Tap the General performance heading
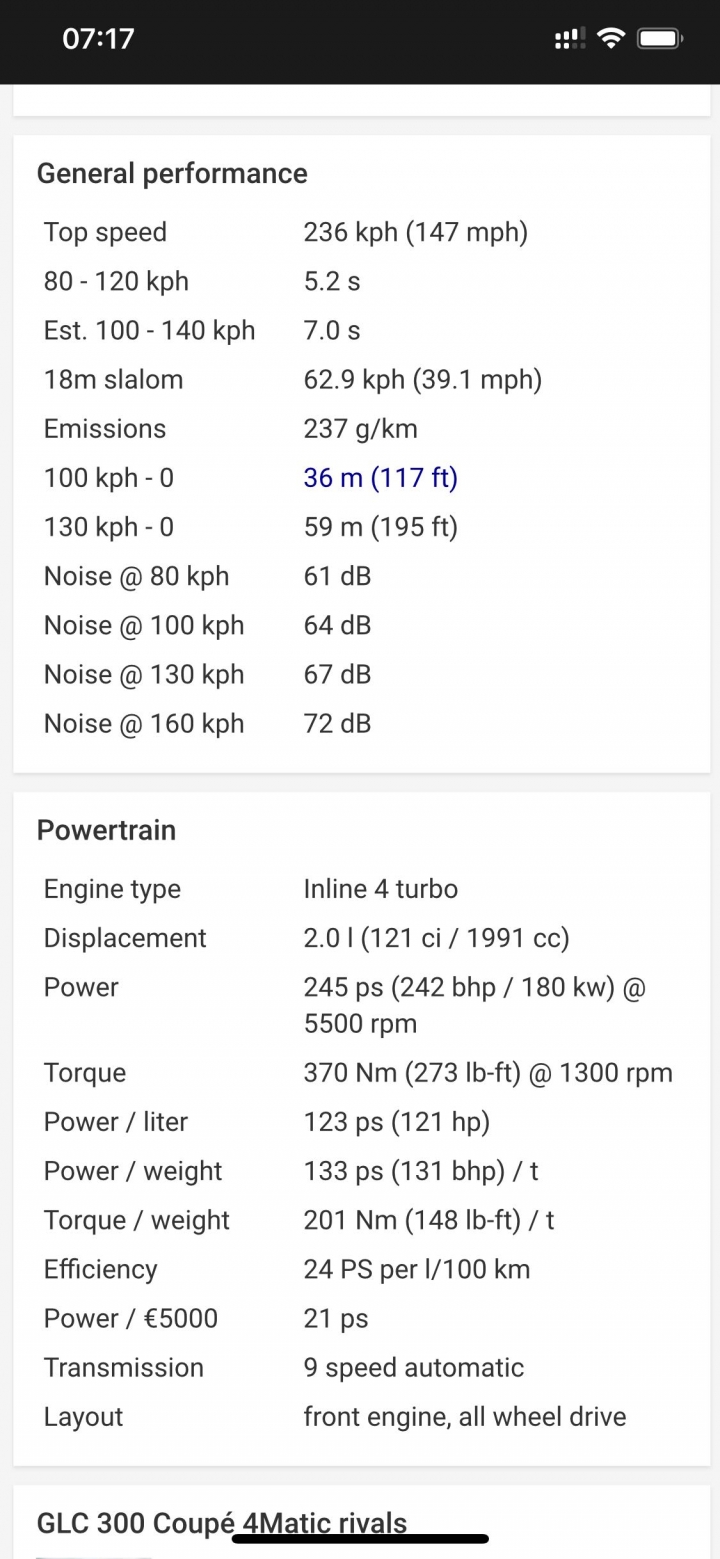 point(172,173)
